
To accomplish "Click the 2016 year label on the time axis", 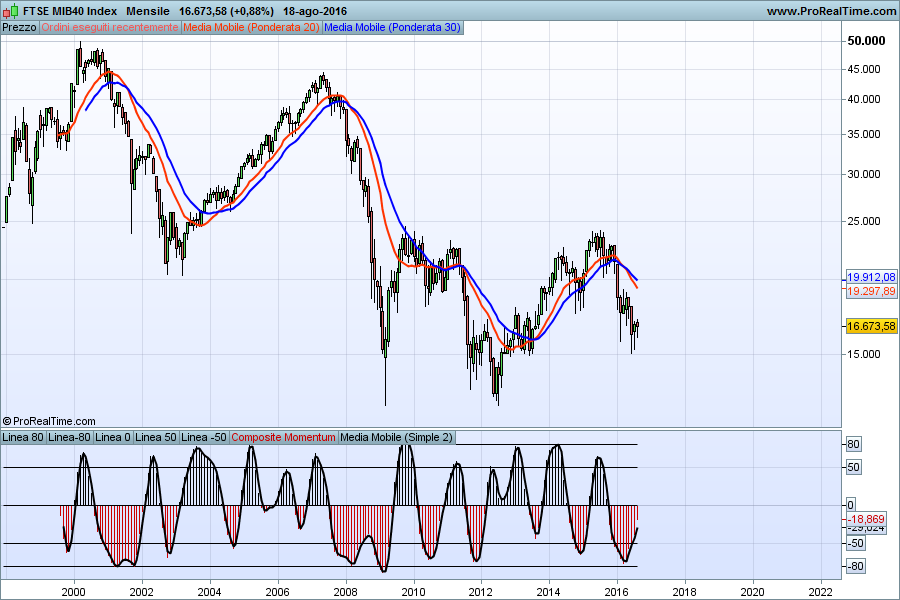I will click(x=616, y=592).
